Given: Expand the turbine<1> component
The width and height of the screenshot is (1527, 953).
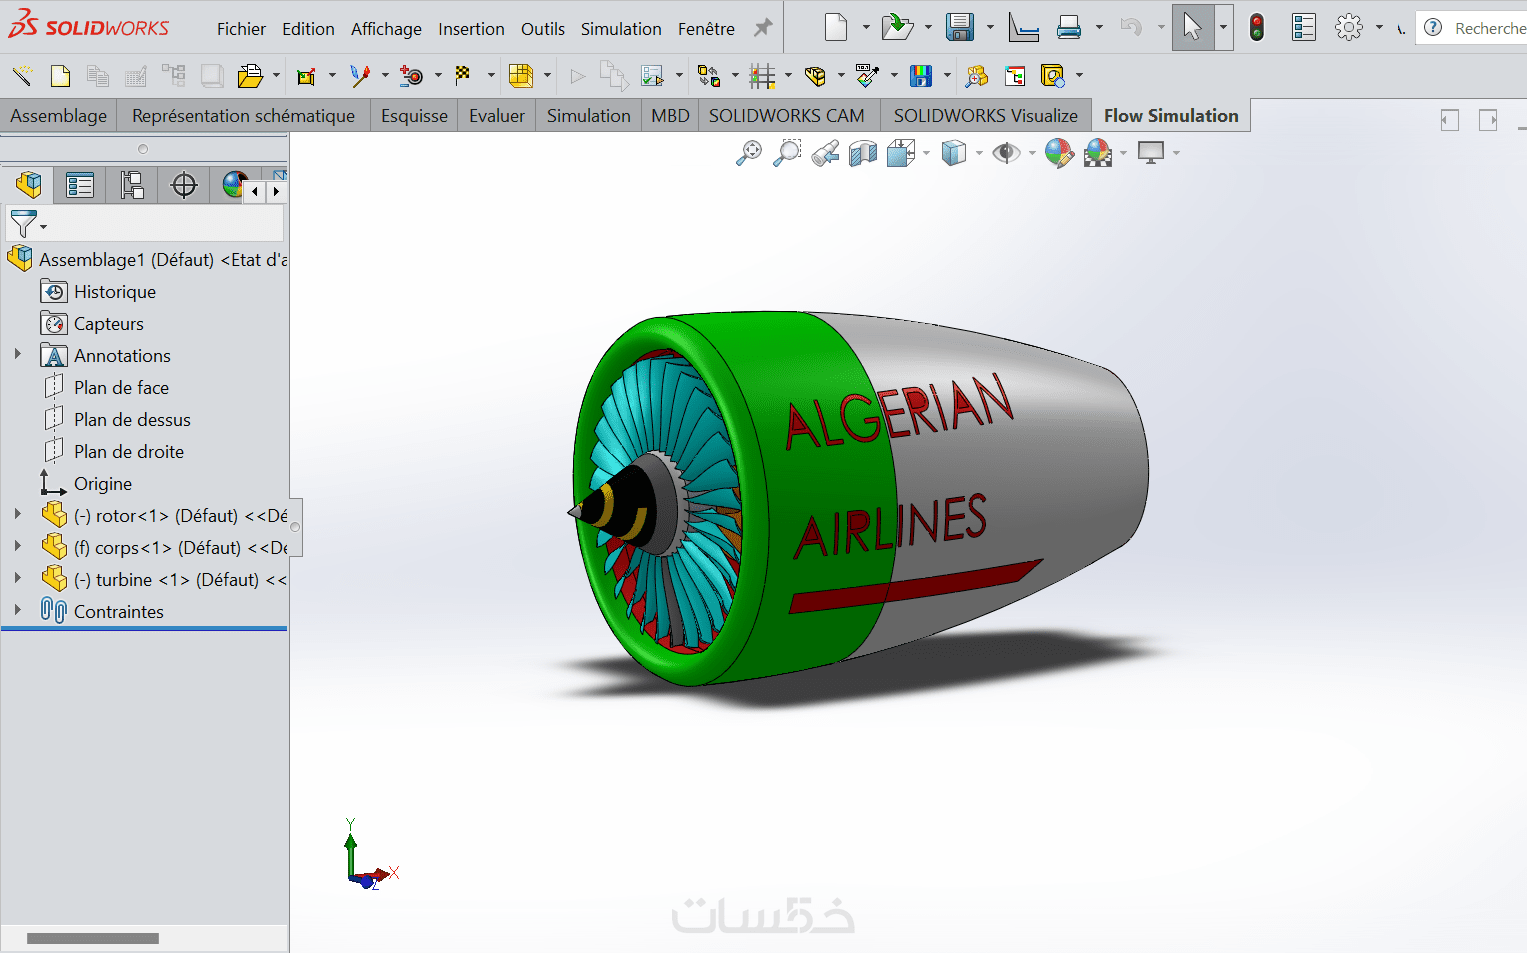Looking at the screenshot, I should (x=18, y=579).
